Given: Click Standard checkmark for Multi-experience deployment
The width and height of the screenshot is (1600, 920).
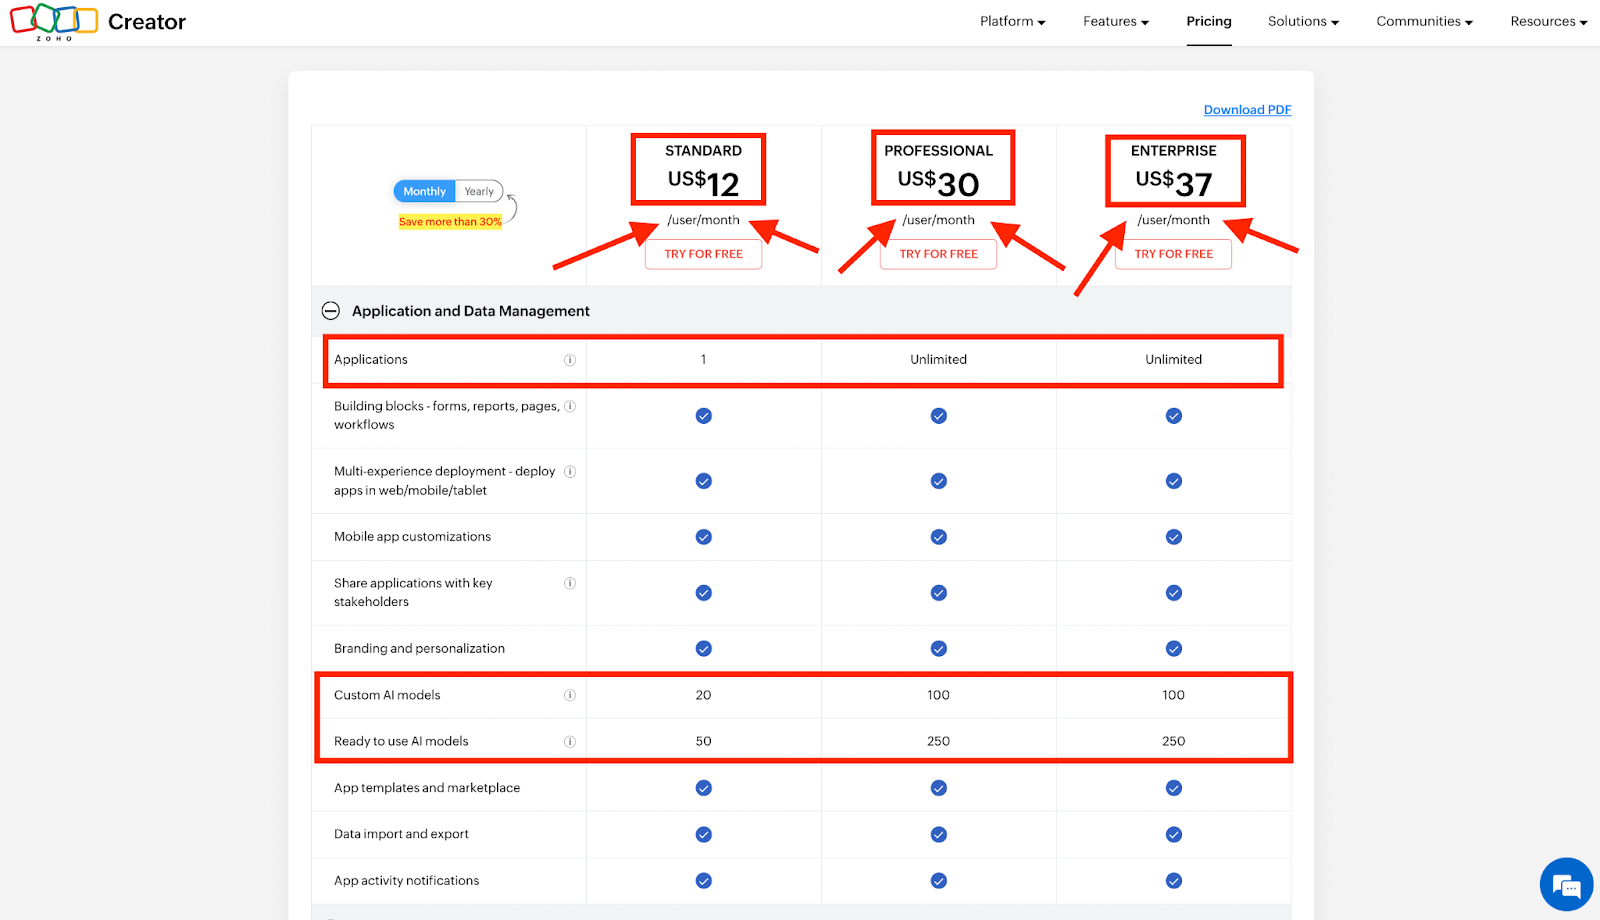Looking at the screenshot, I should 704,481.
